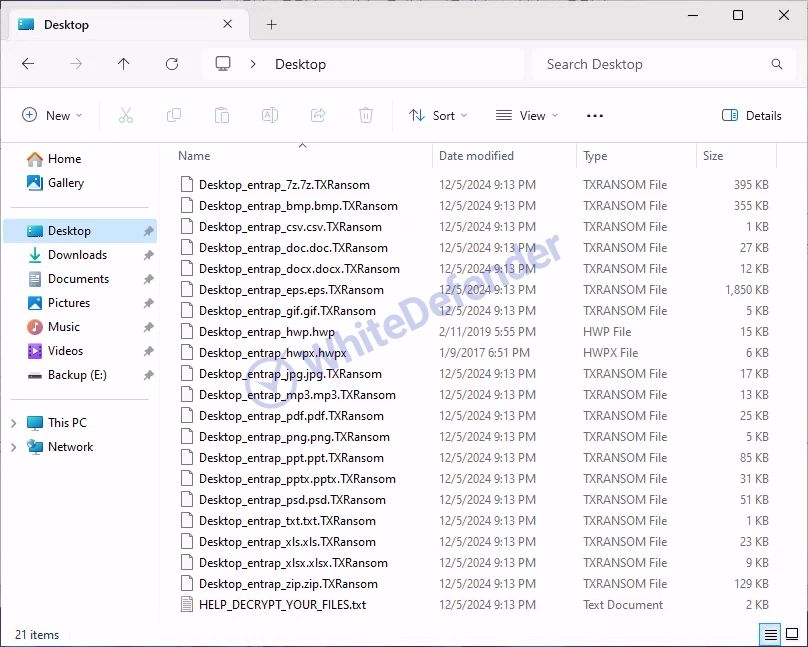Viewport: 808px width, 647px height.
Task: Select file Desktop_entrap_bmp.bmp.TXRansom
Action: tap(298, 206)
